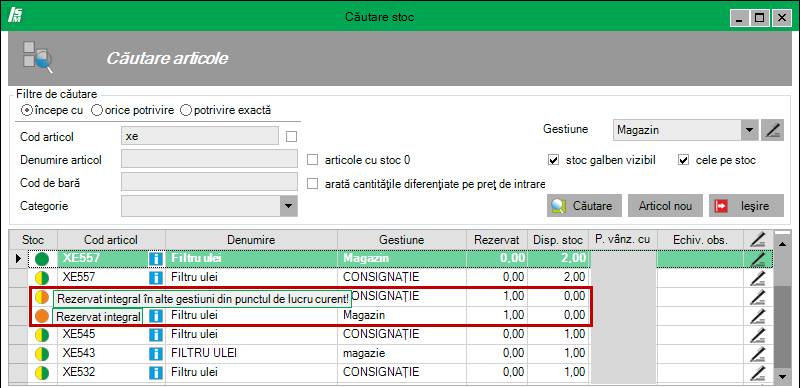The width and height of the screenshot is (800, 388).
Task: Sort by the Rezervat column header
Action: click(497, 239)
